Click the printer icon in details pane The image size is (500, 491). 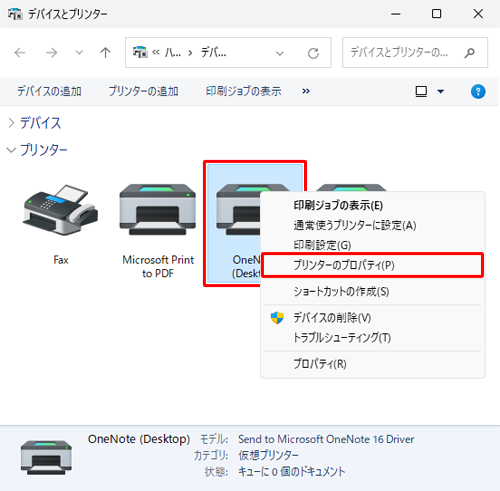(x=46, y=457)
